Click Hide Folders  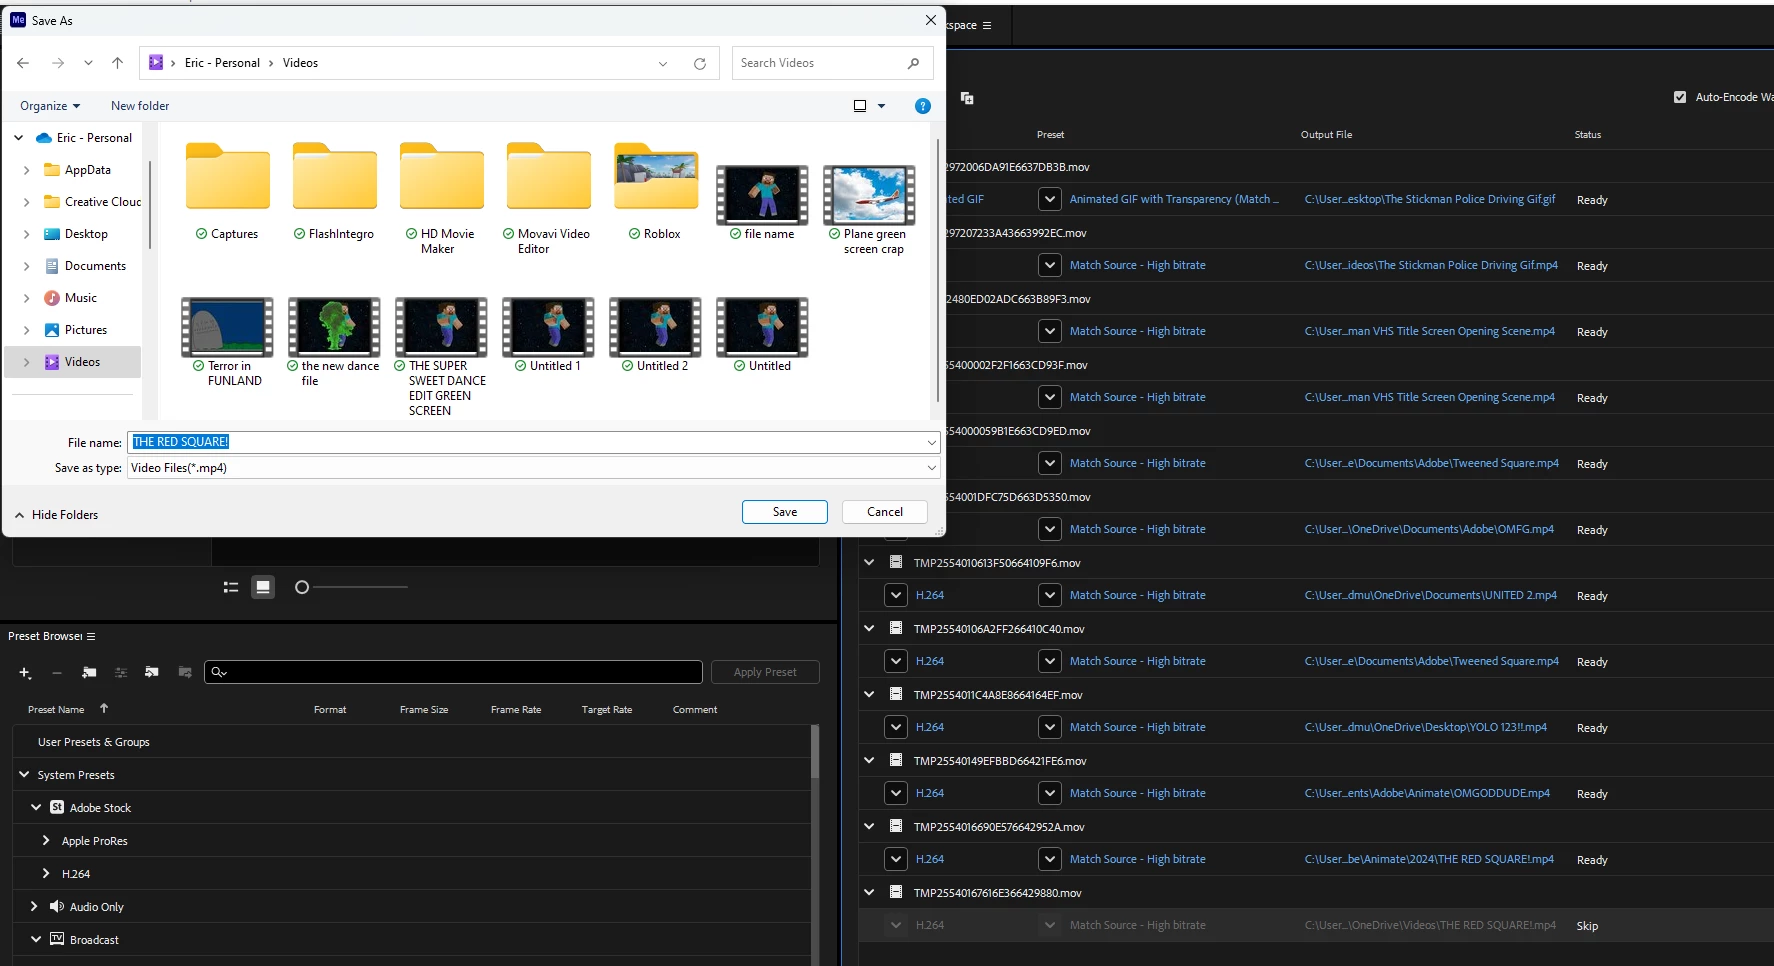(56, 515)
